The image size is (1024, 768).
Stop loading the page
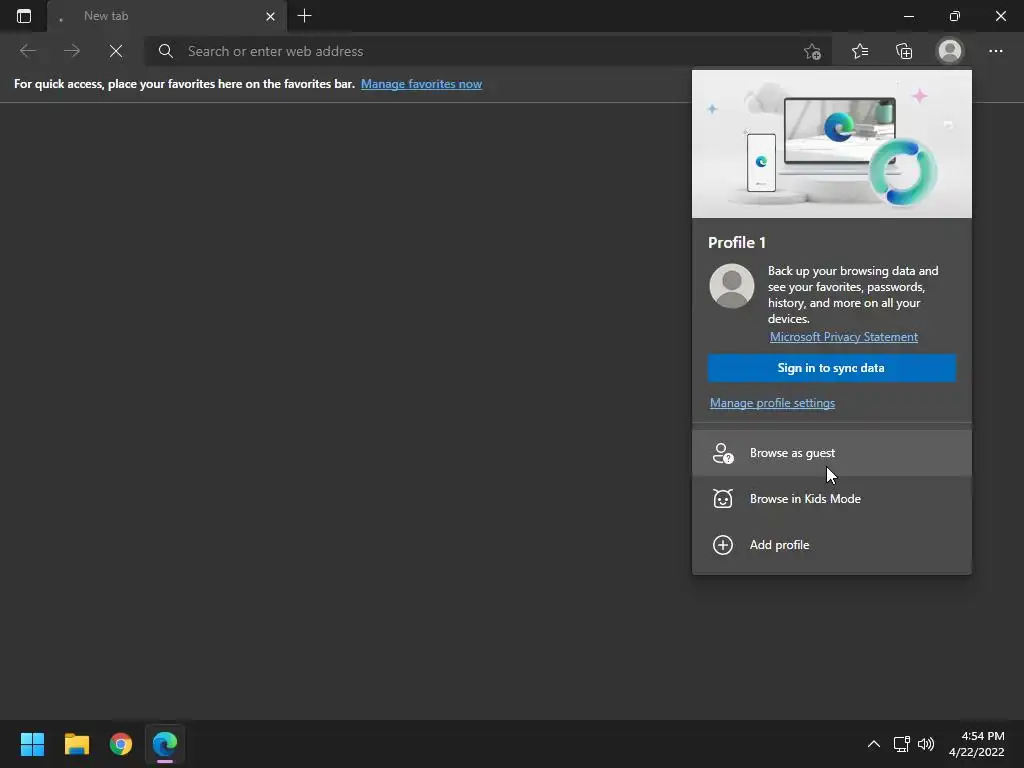coord(116,51)
